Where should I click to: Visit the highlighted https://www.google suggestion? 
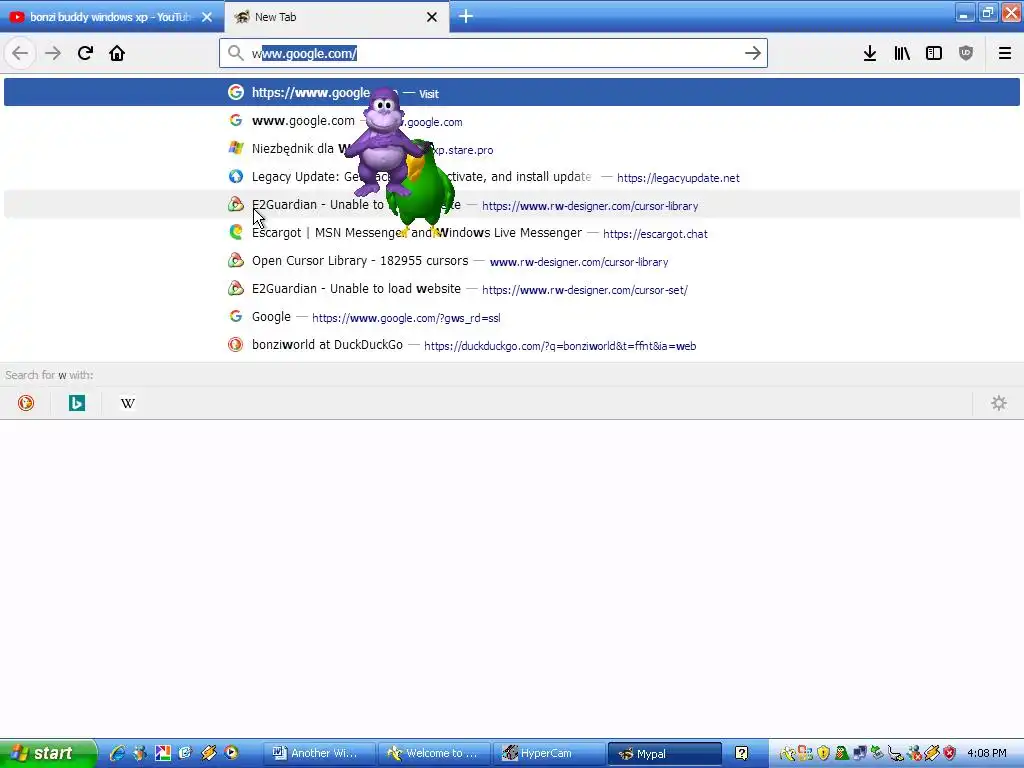512,92
